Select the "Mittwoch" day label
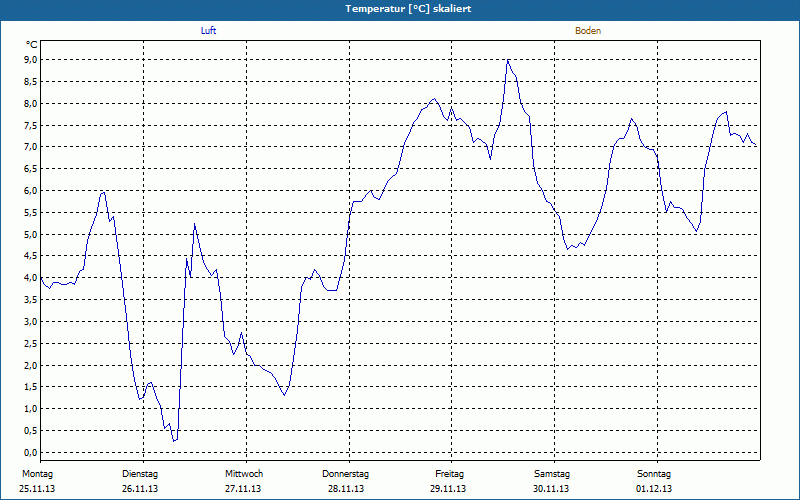Image resolution: width=800 pixels, height=500 pixels. click(244, 474)
